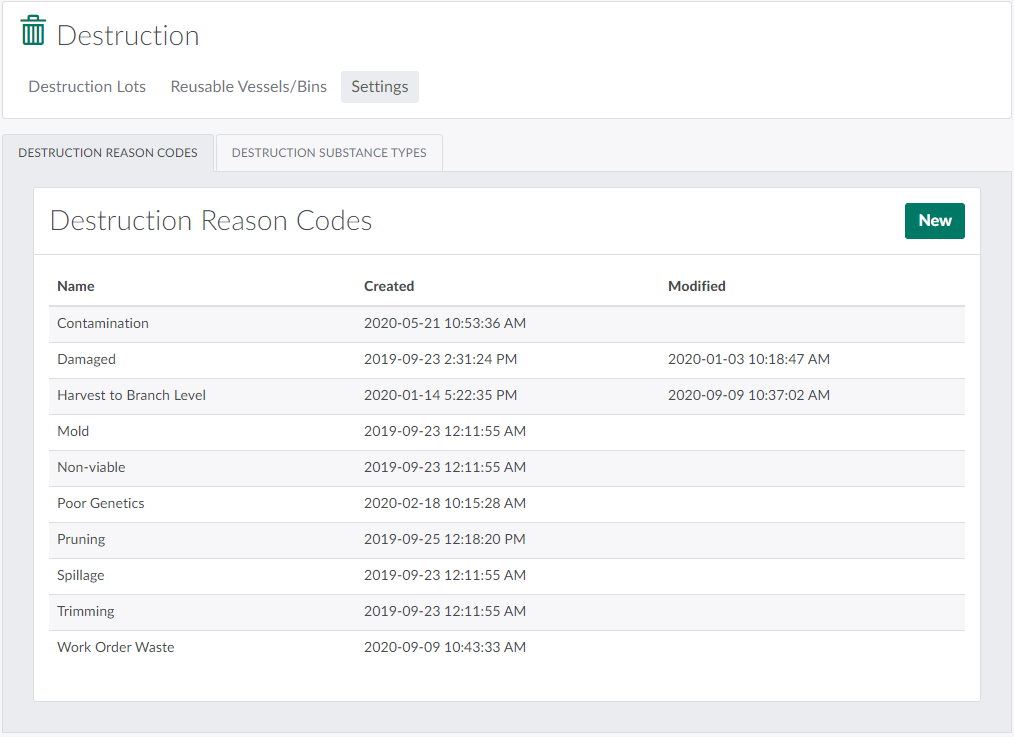This screenshot has width=1014, height=737.
Task: Select the Pruning reason code
Action: (x=81, y=539)
